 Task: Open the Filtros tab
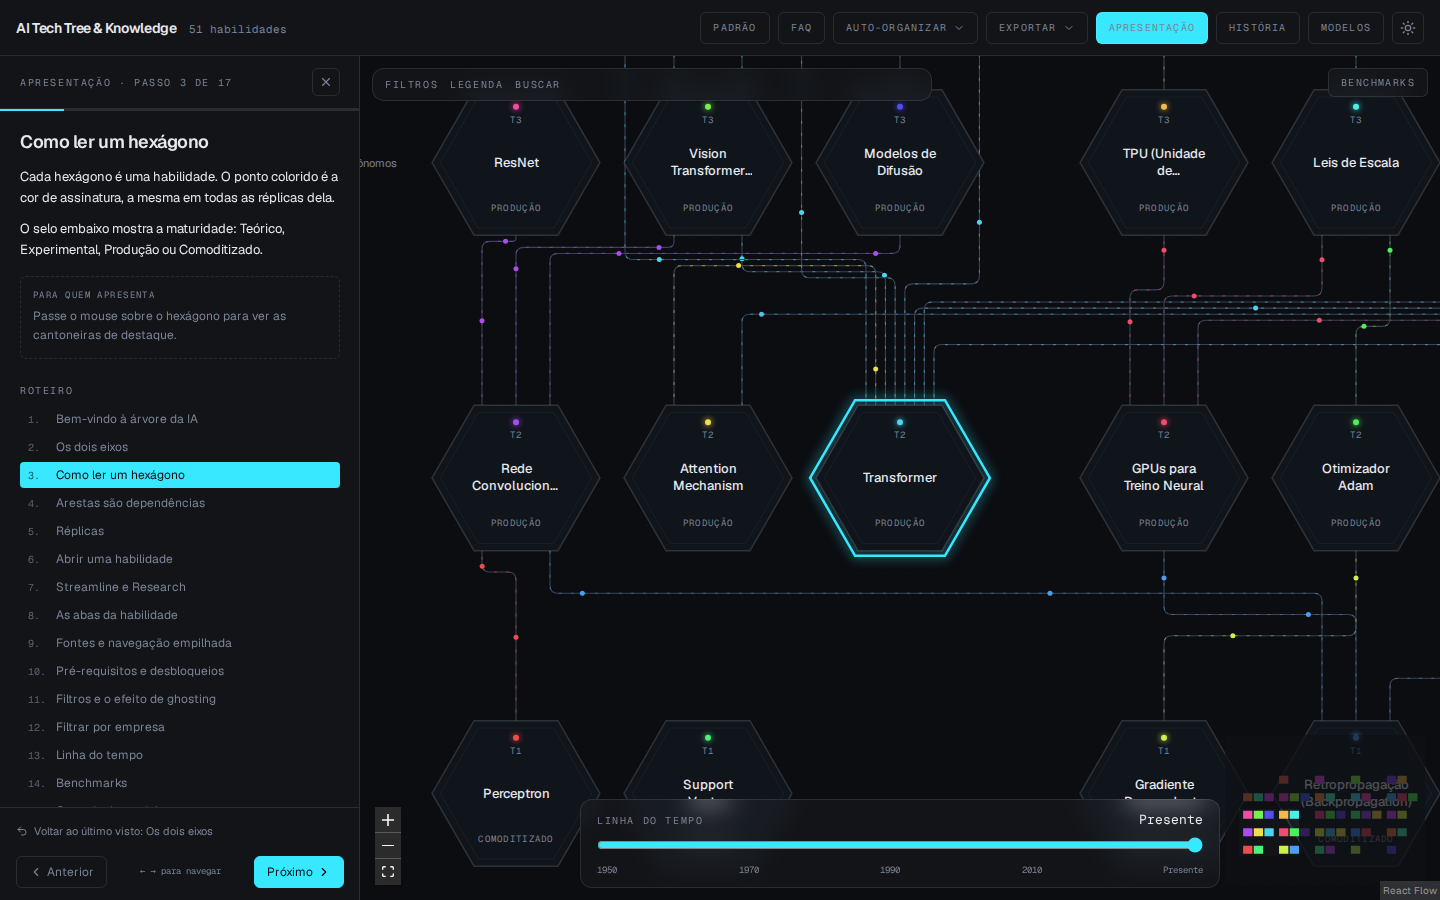click(x=411, y=85)
